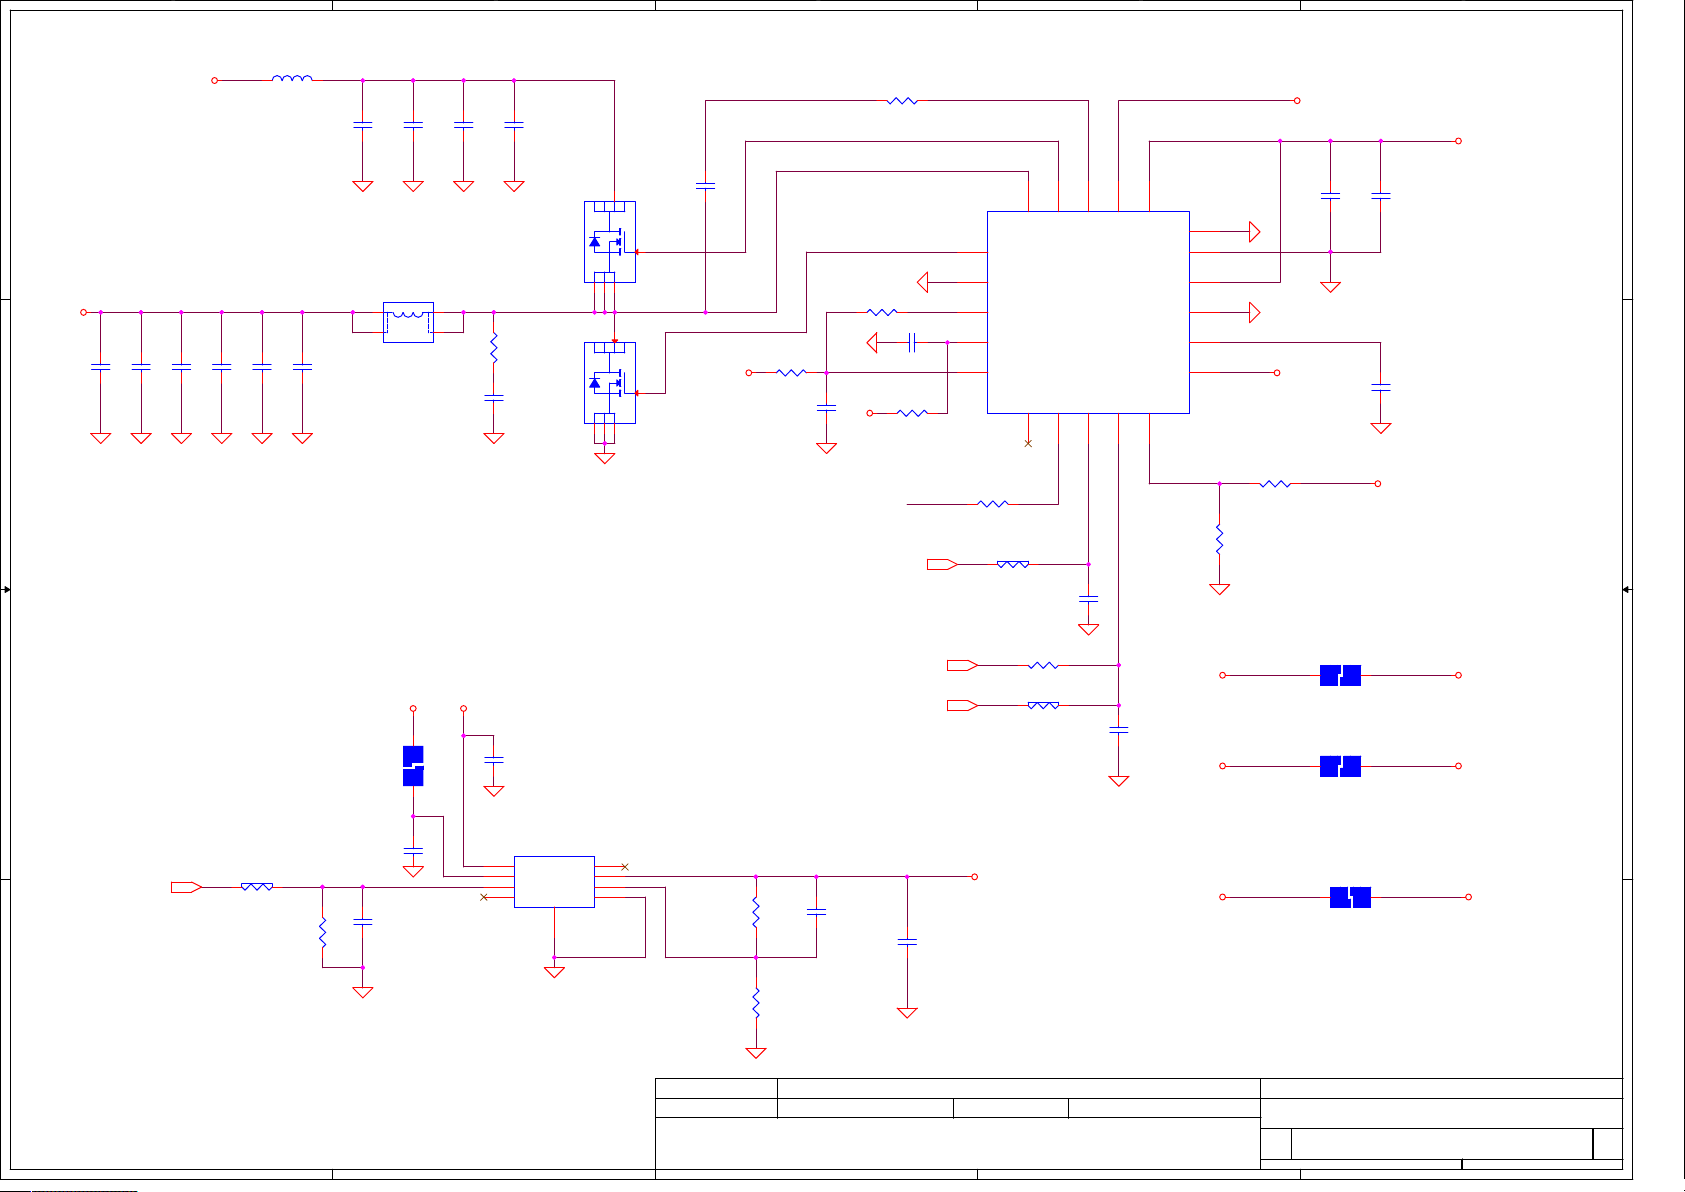Viewport: 1685px width, 1192px height.
Task: Select the vertical snubber resistor right of the boxed inductor
Action: coord(493,348)
